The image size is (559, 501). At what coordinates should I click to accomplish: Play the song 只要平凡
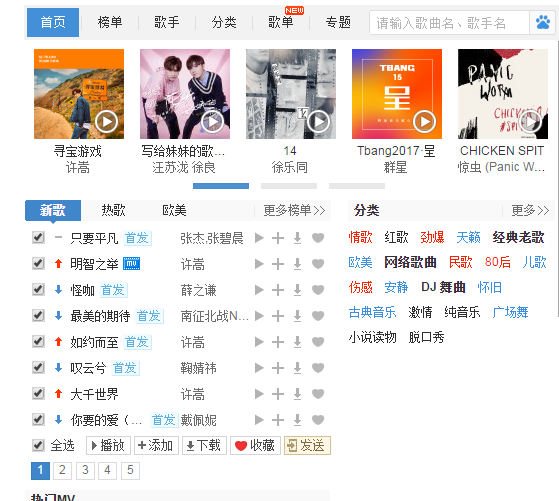click(x=259, y=238)
